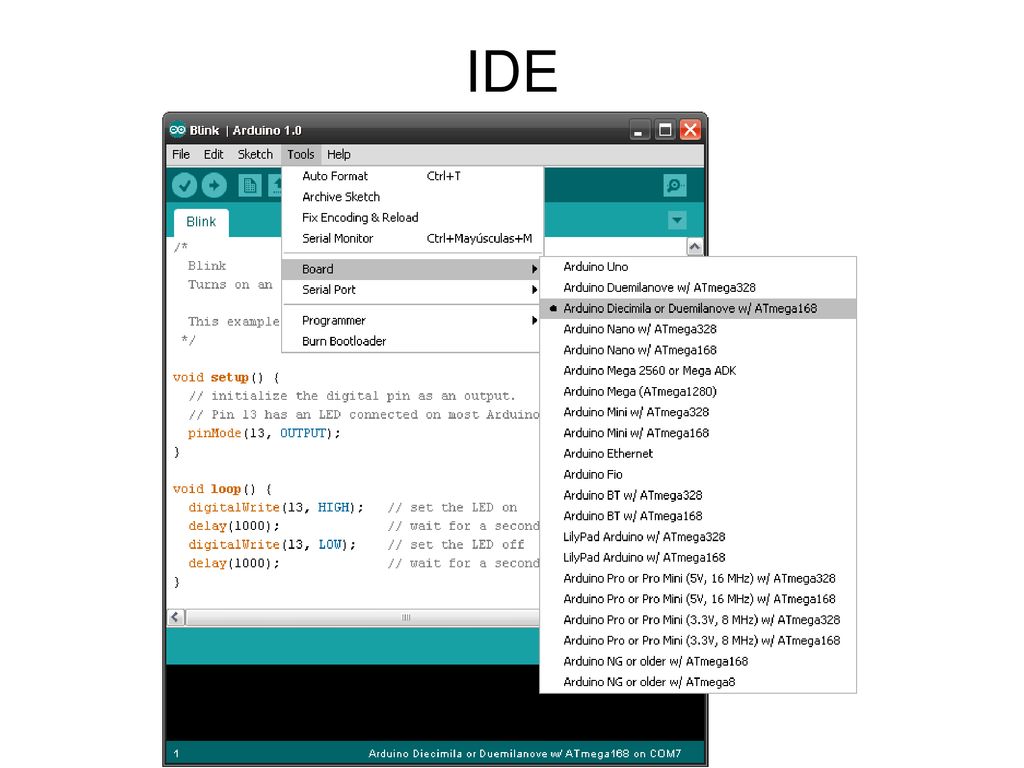
Task: Select Arduino Ethernet board
Action: pos(698,454)
